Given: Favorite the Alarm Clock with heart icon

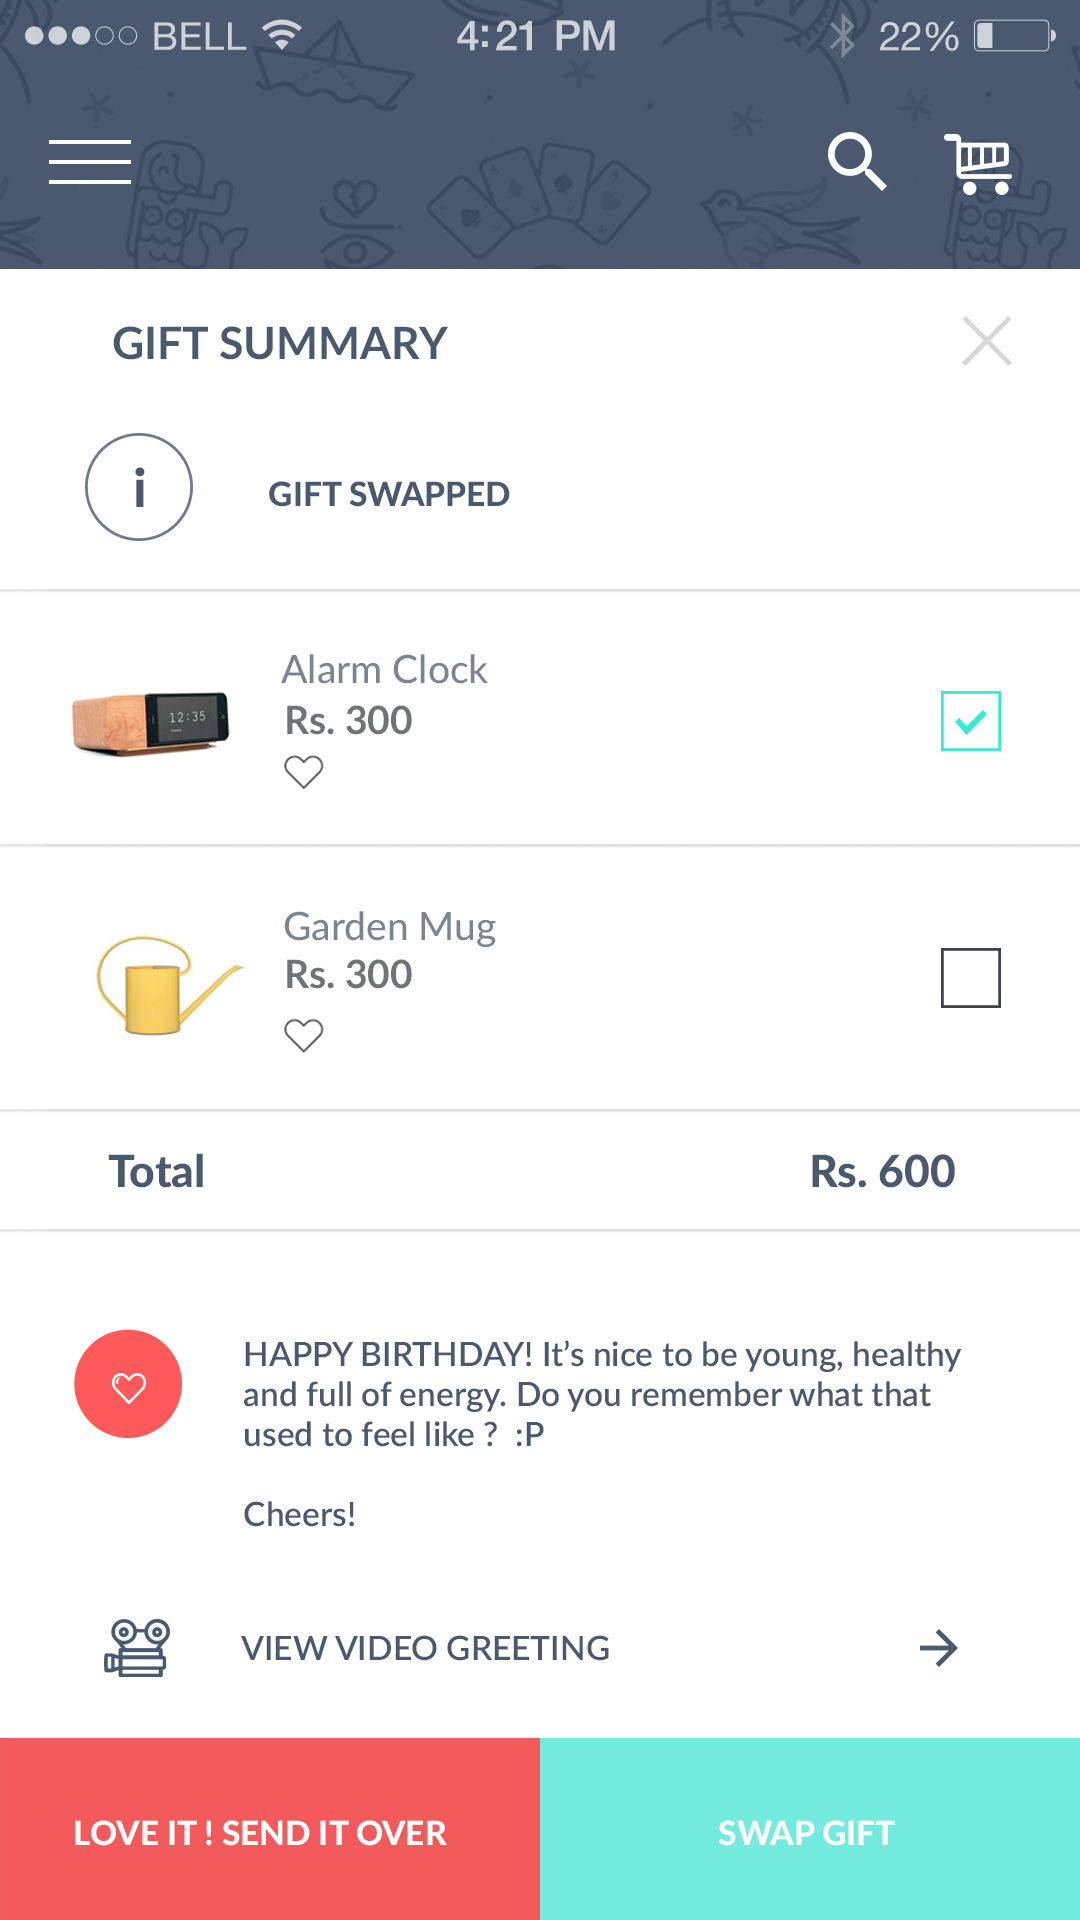Looking at the screenshot, I should (303, 772).
